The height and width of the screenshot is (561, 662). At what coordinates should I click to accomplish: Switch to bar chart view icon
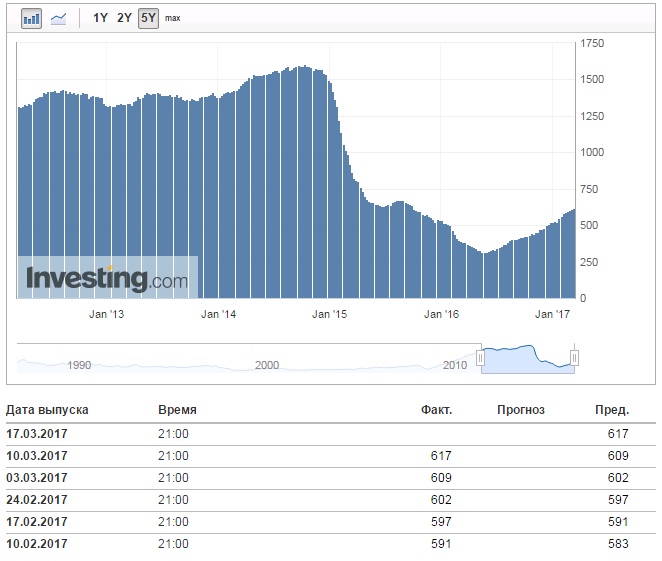pos(32,18)
